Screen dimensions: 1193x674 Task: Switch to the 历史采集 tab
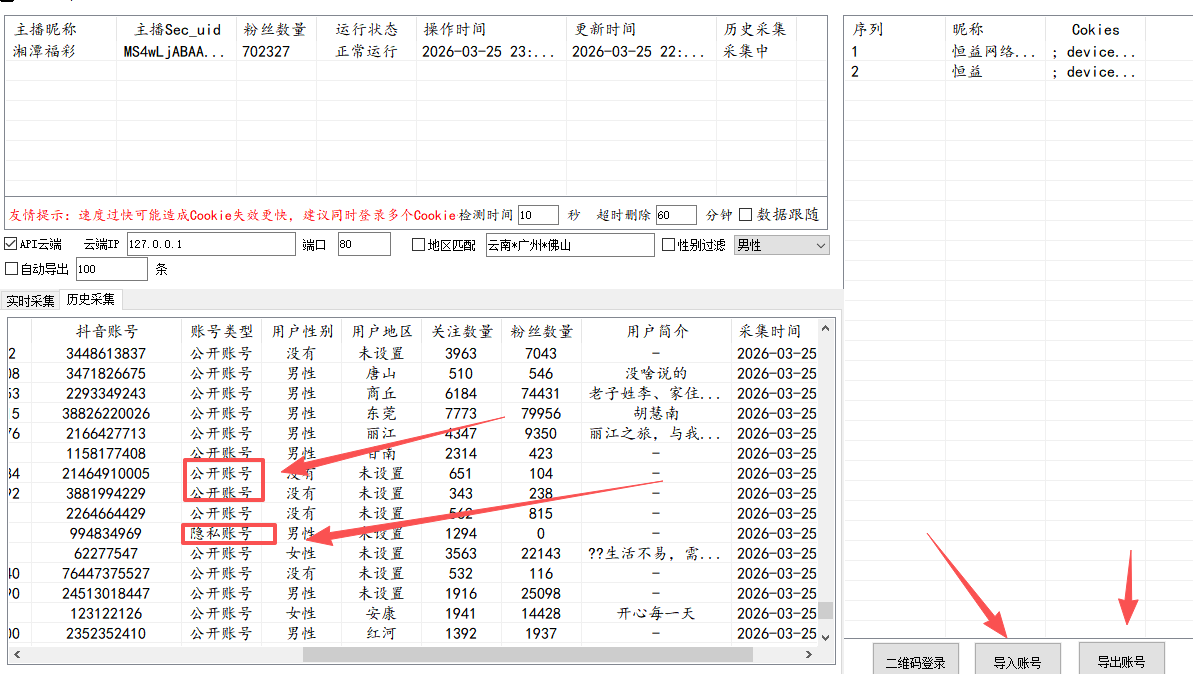pyautogui.click(x=90, y=300)
